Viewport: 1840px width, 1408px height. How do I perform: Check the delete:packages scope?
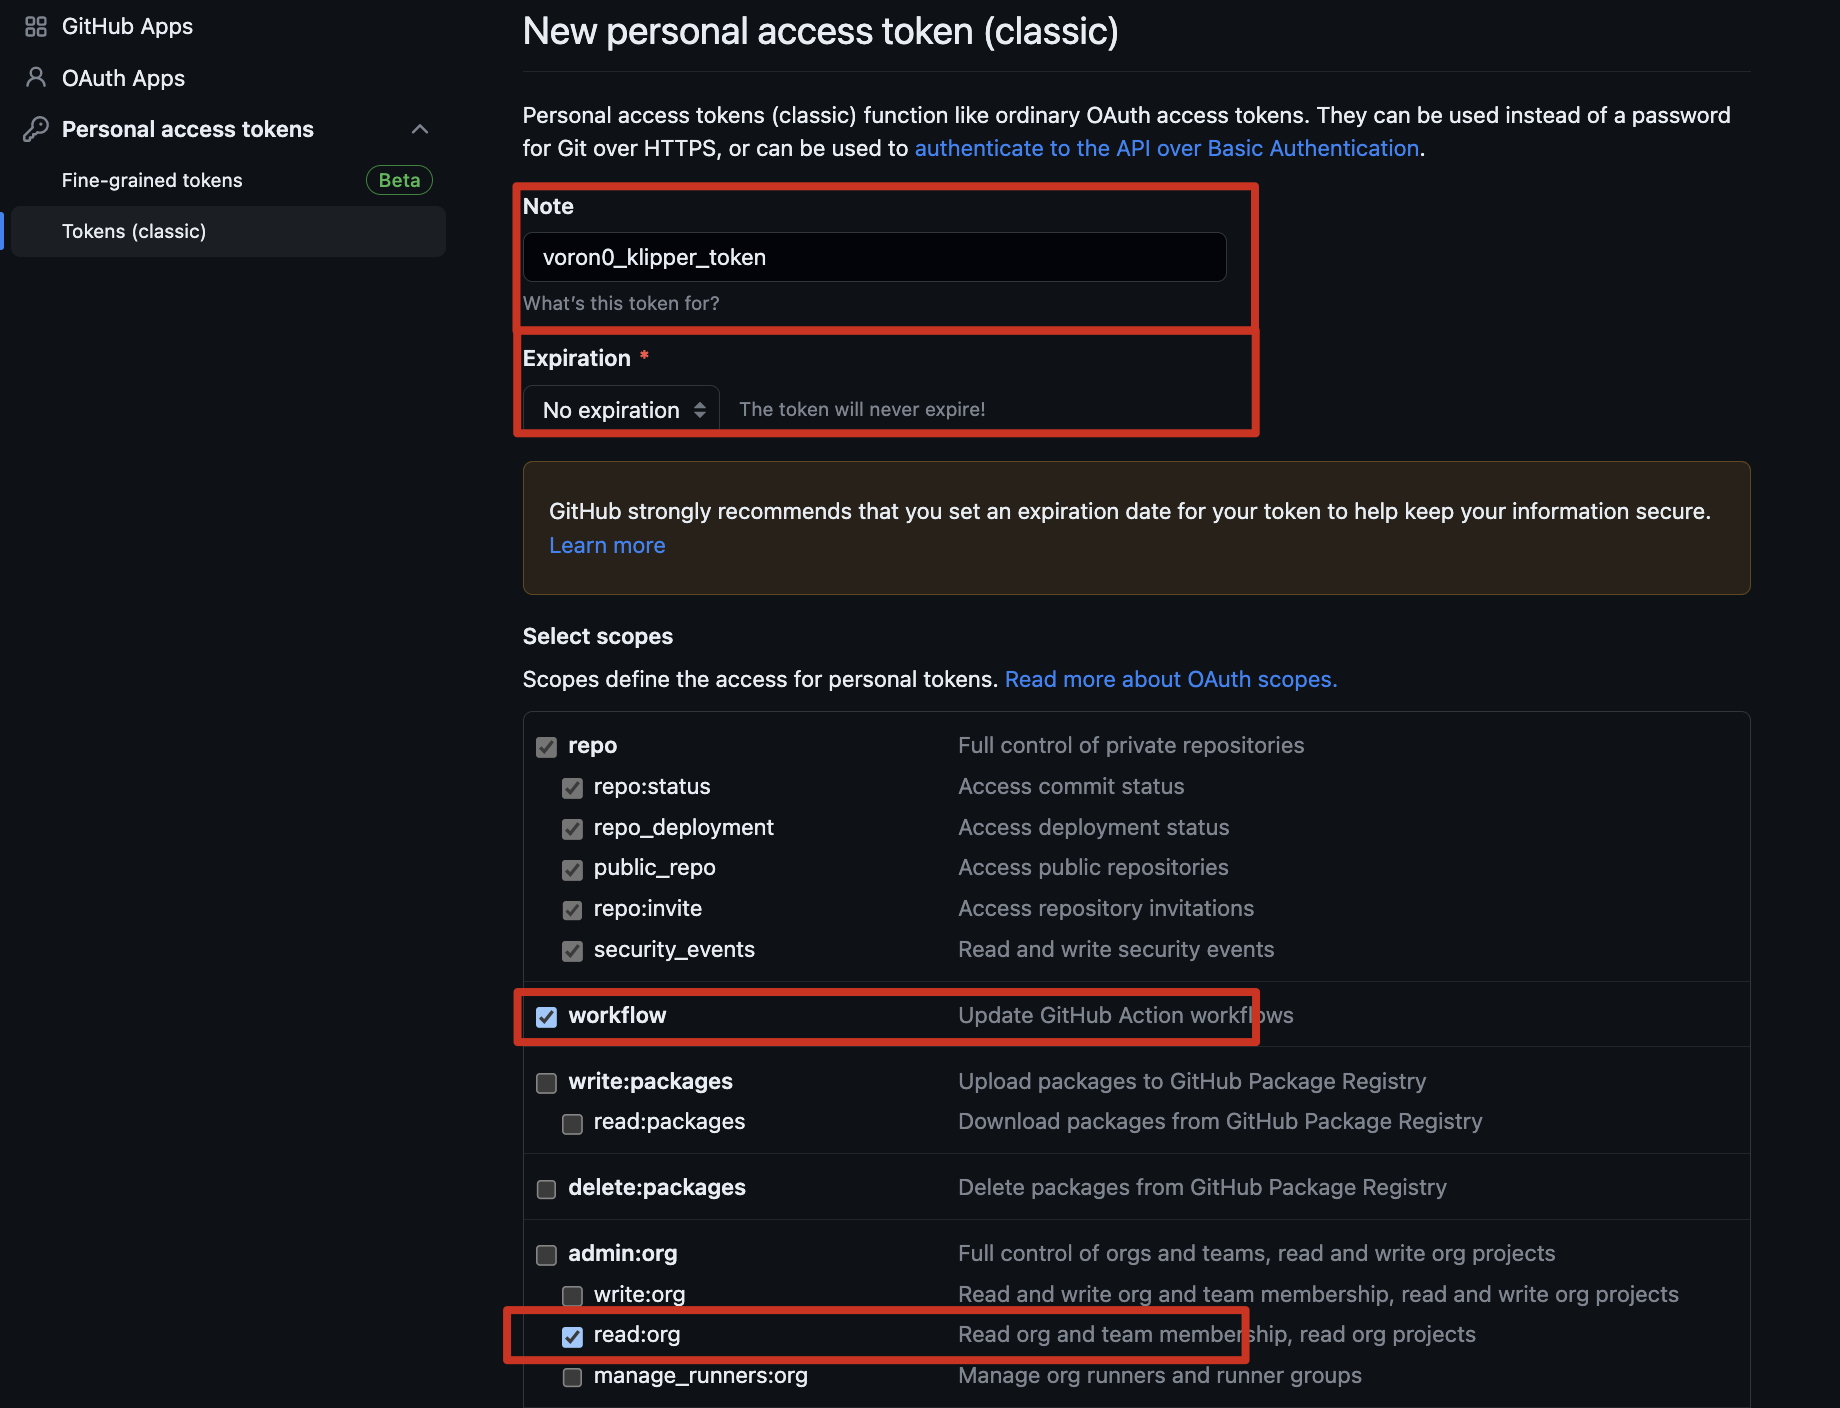click(546, 1189)
